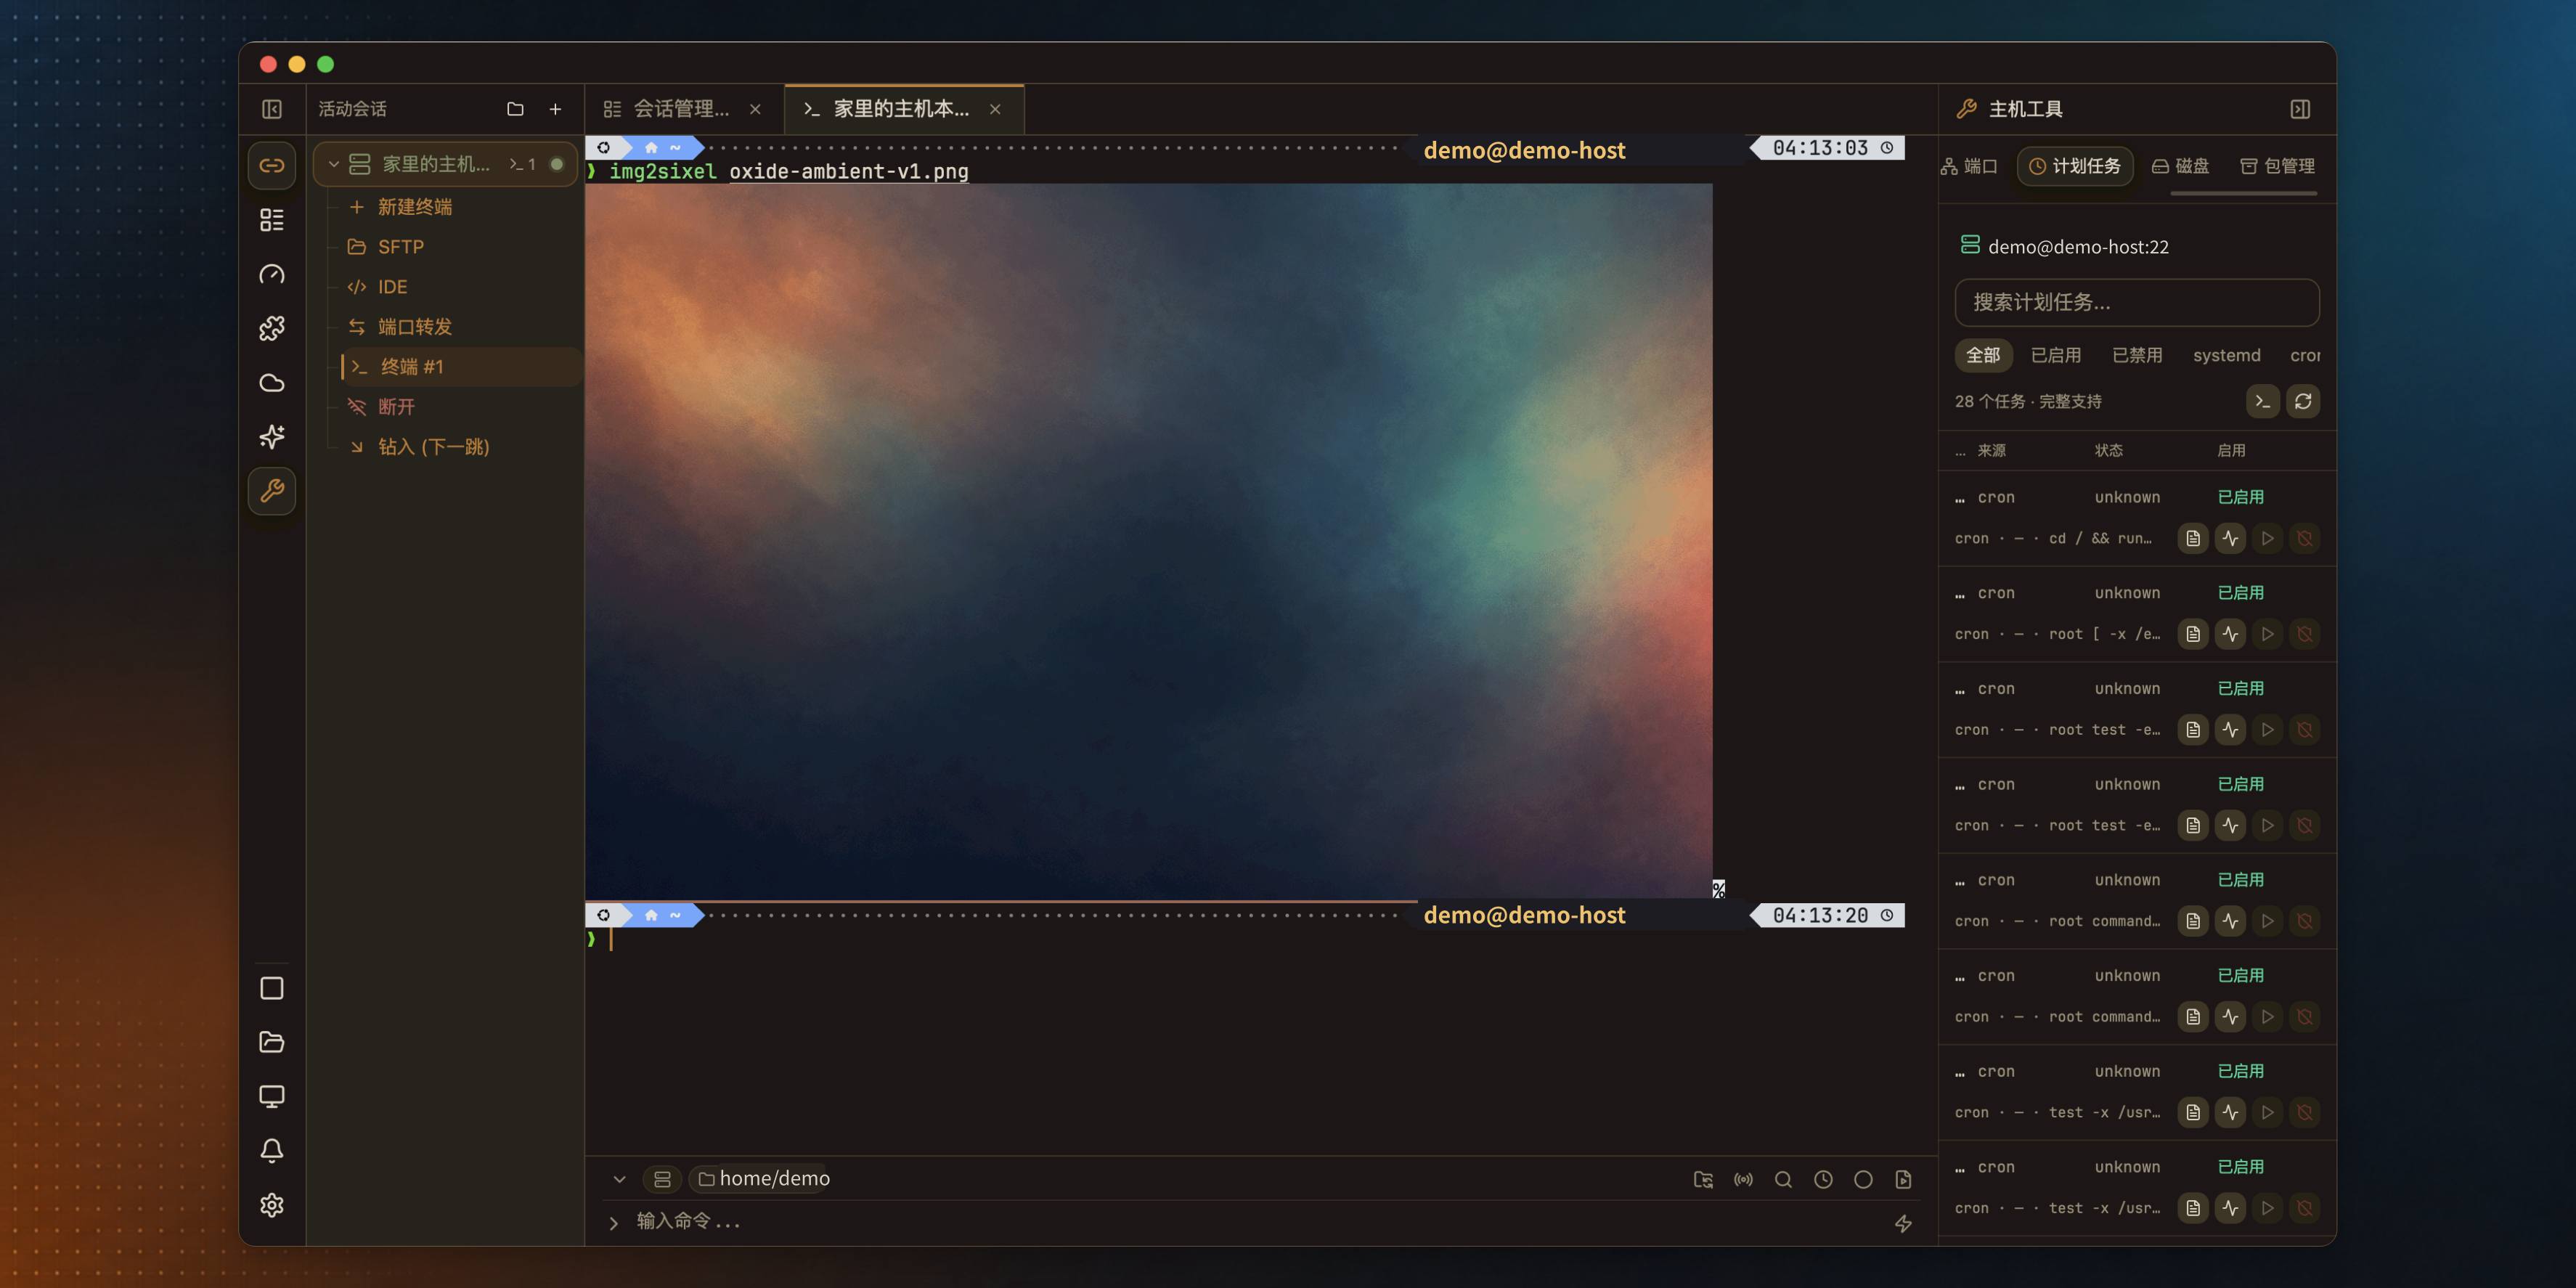Click the lightning quick command icon
The width and height of the screenshot is (2576, 1288).
pyautogui.click(x=1903, y=1223)
